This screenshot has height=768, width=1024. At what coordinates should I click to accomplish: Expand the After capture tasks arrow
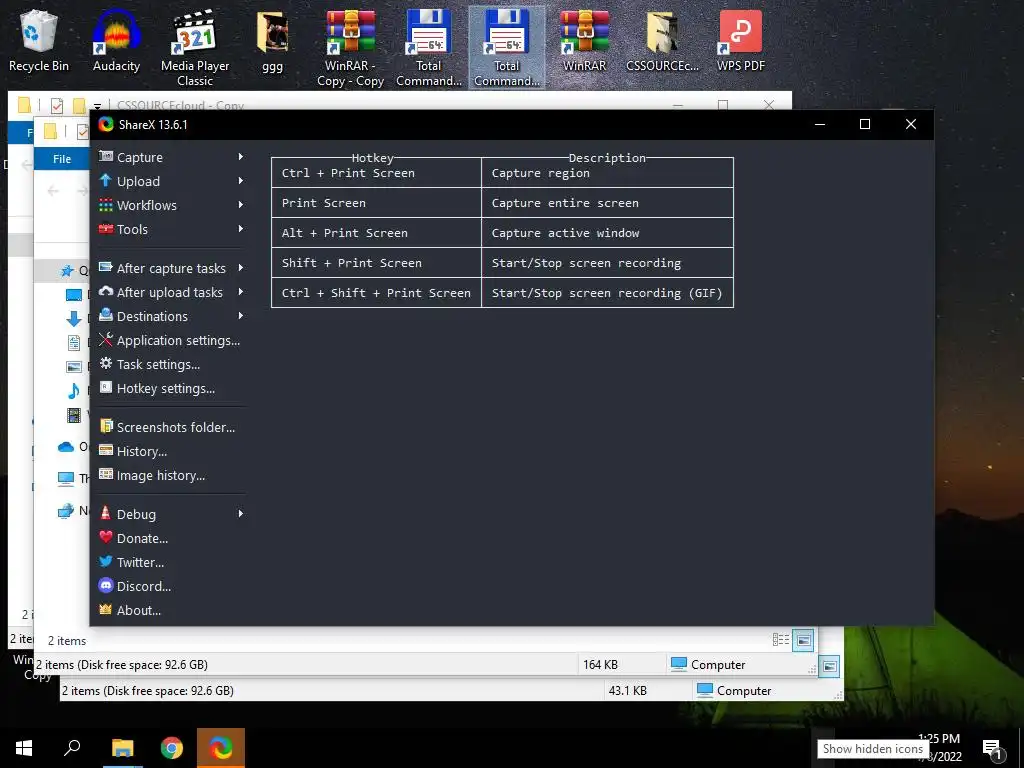[240, 268]
